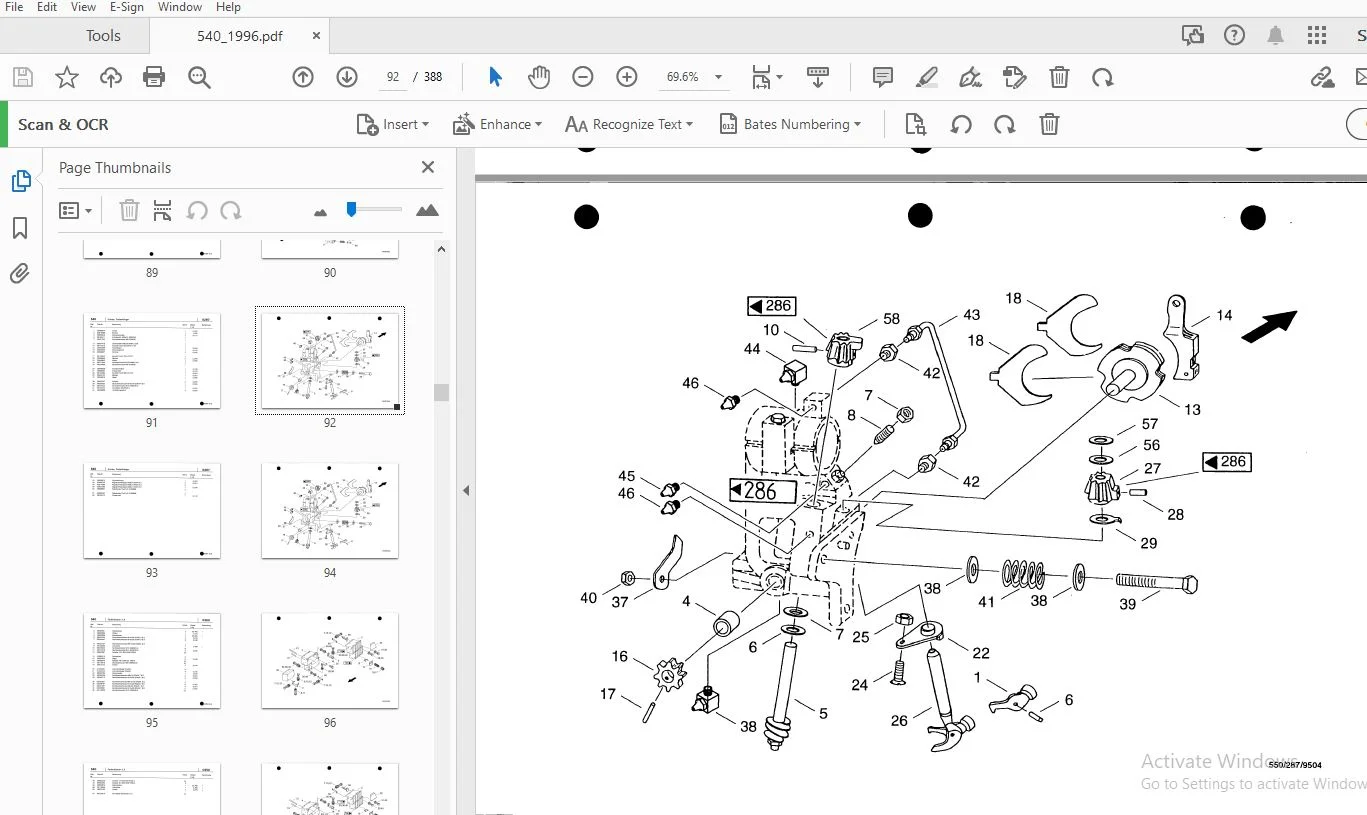Open the Help menu
The image size is (1367, 815).
(229, 7)
